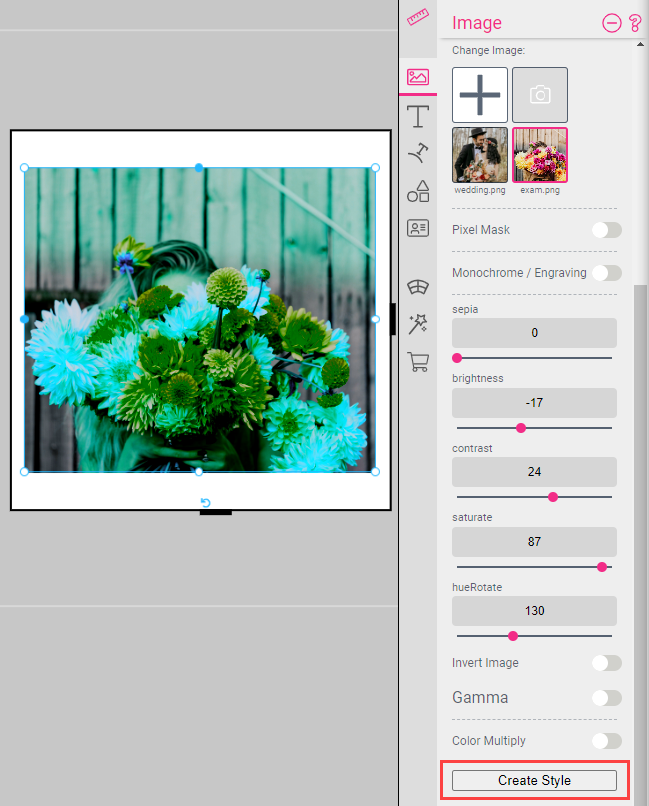Screen dimensions: 649x806
Task: Open help question mark icon
Action: 635,23
